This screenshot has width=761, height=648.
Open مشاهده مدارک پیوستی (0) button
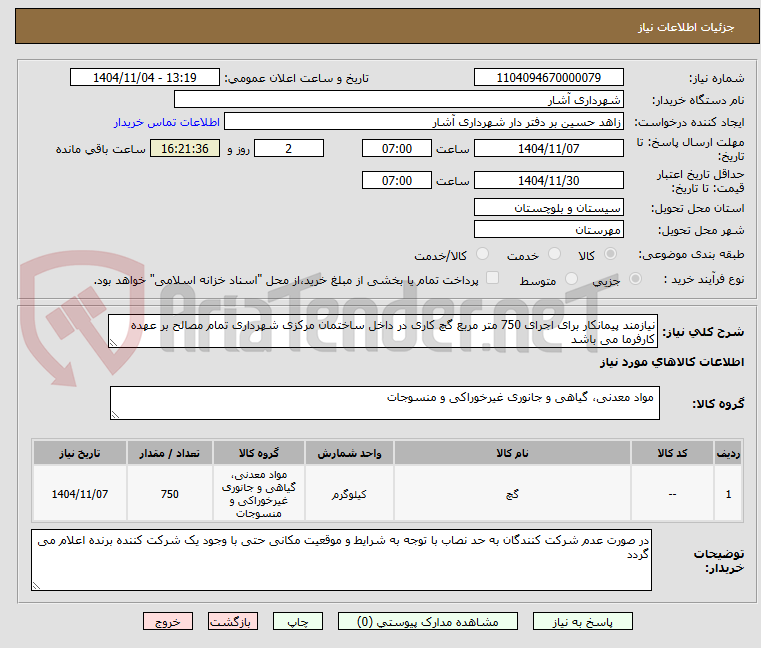(x=428, y=621)
